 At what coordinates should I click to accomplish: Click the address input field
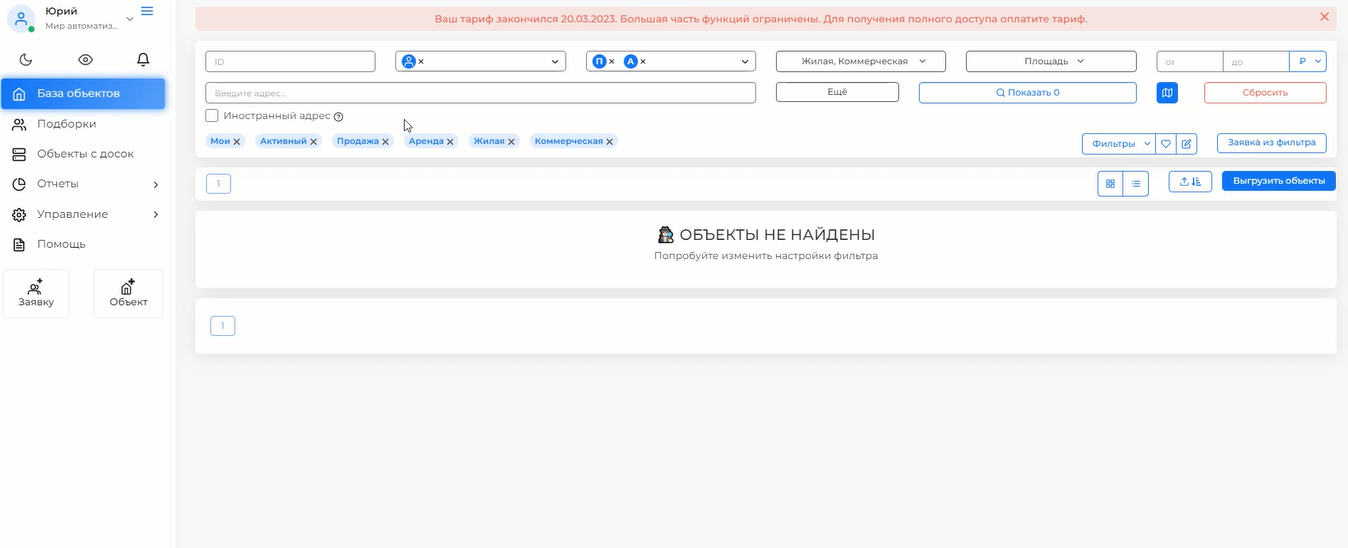coord(480,93)
